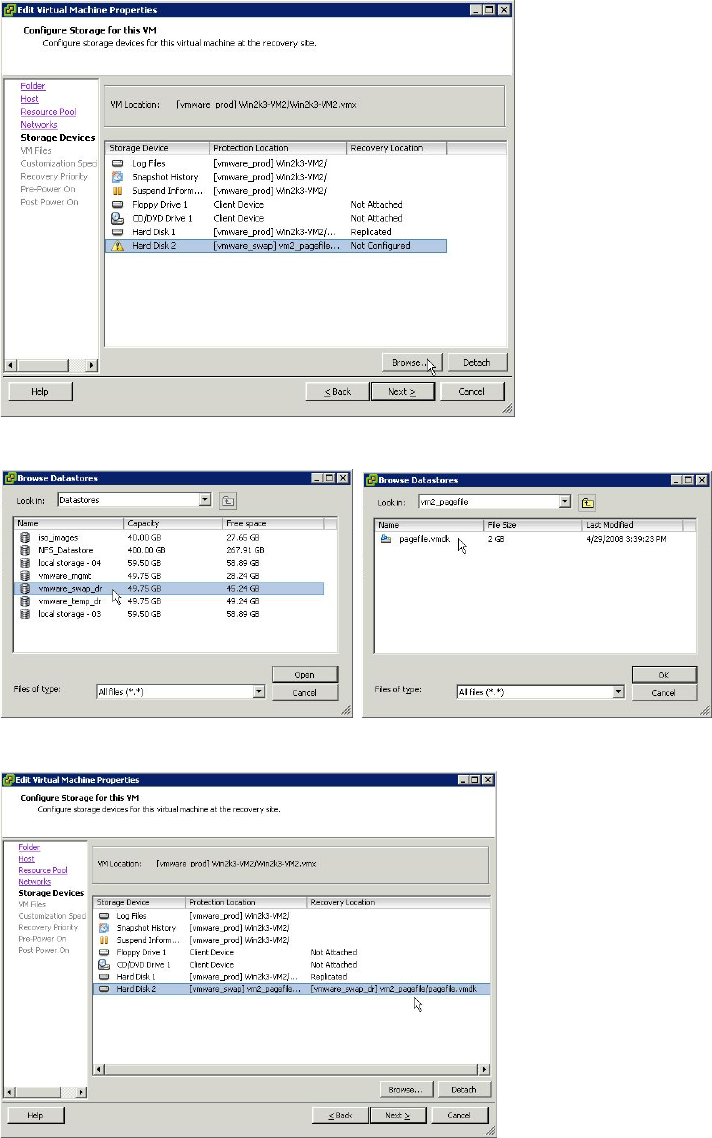This screenshot has width=712, height=1138.
Task: Select Floppy Drive 1 icon in top window
Action: click(x=118, y=204)
